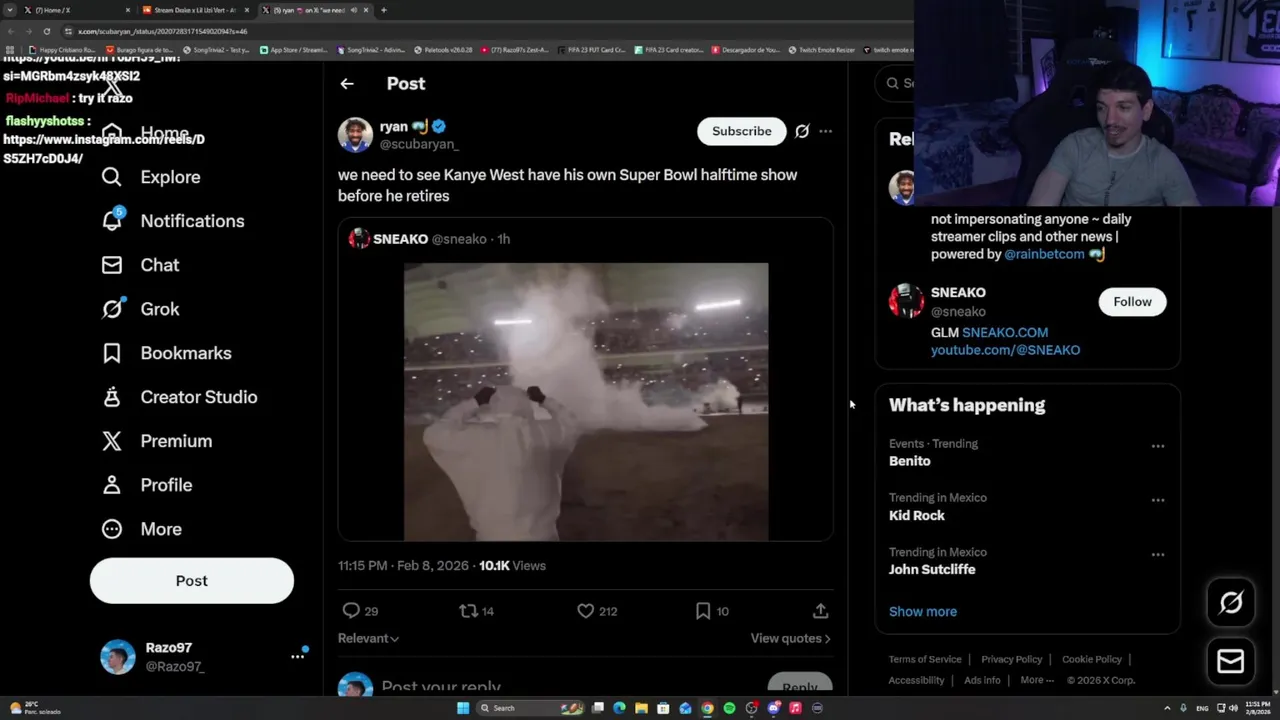Expand the footer More menu

(x=1037, y=680)
